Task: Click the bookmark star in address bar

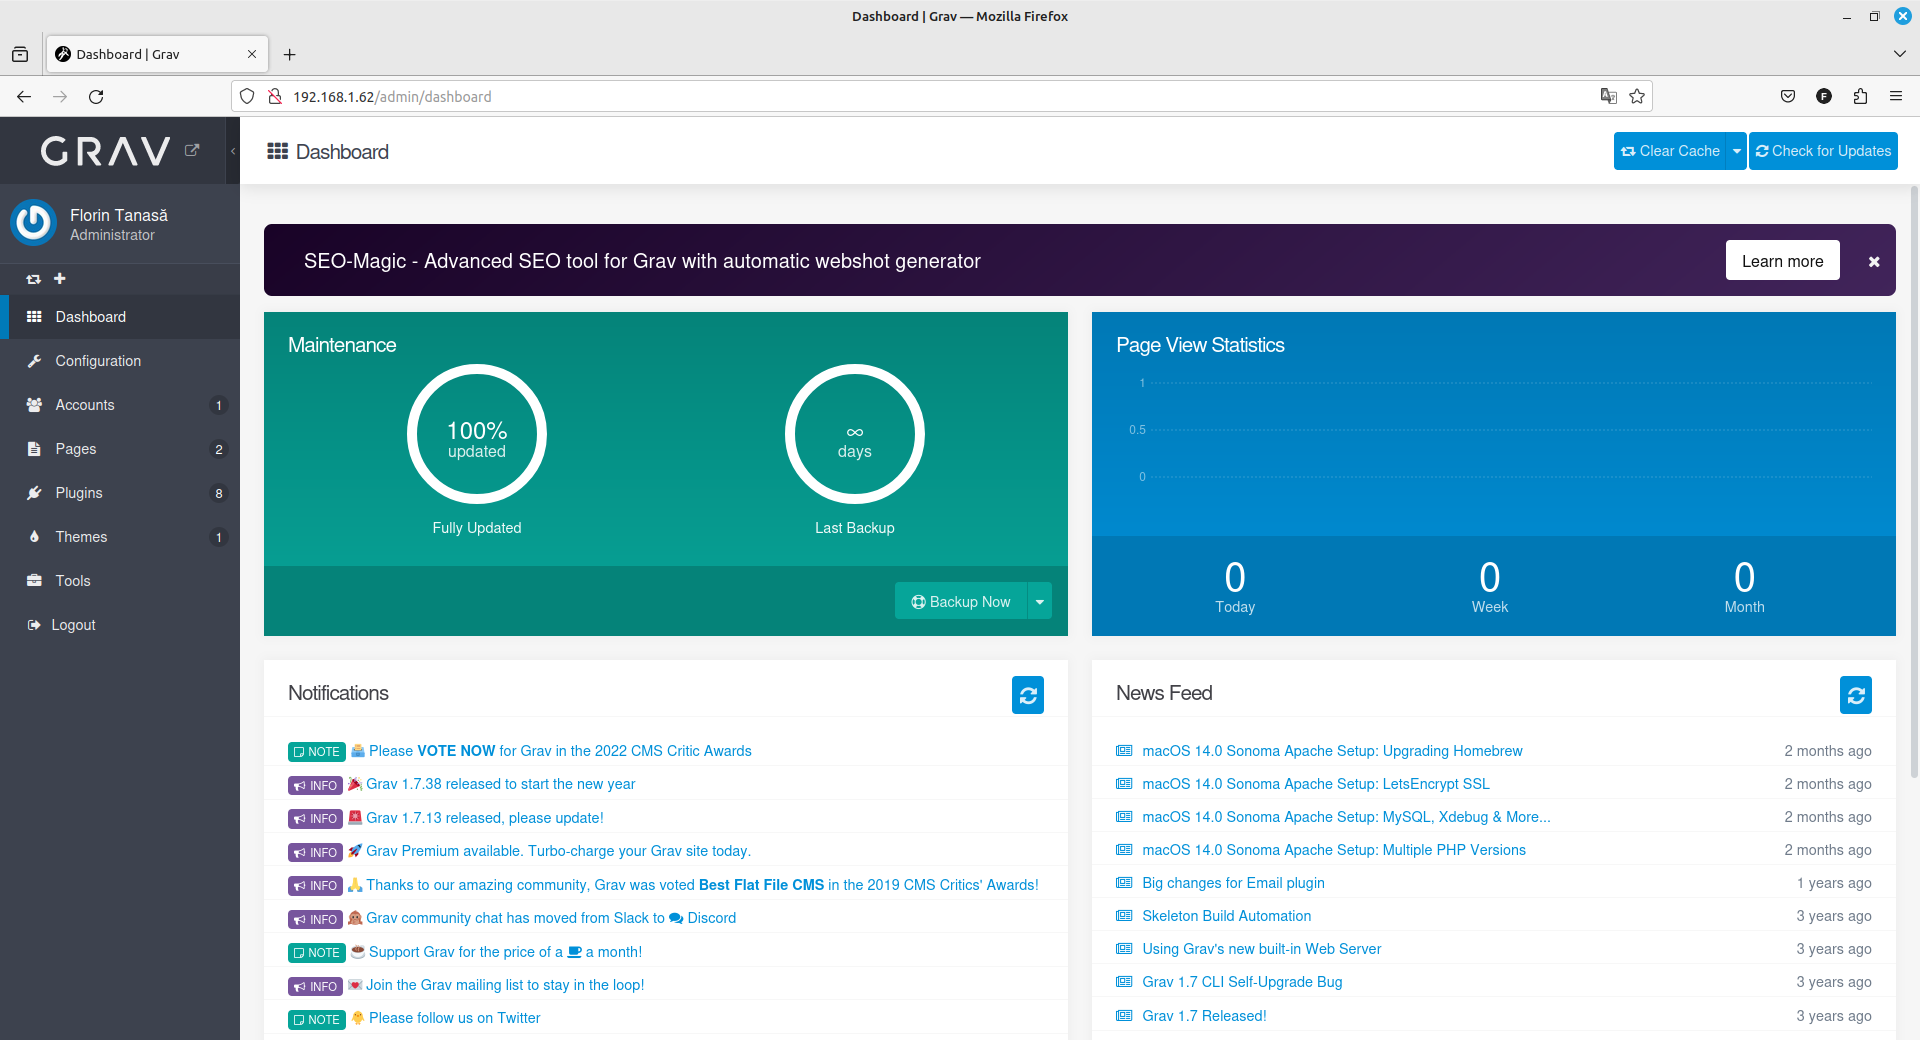Action: tap(1637, 97)
